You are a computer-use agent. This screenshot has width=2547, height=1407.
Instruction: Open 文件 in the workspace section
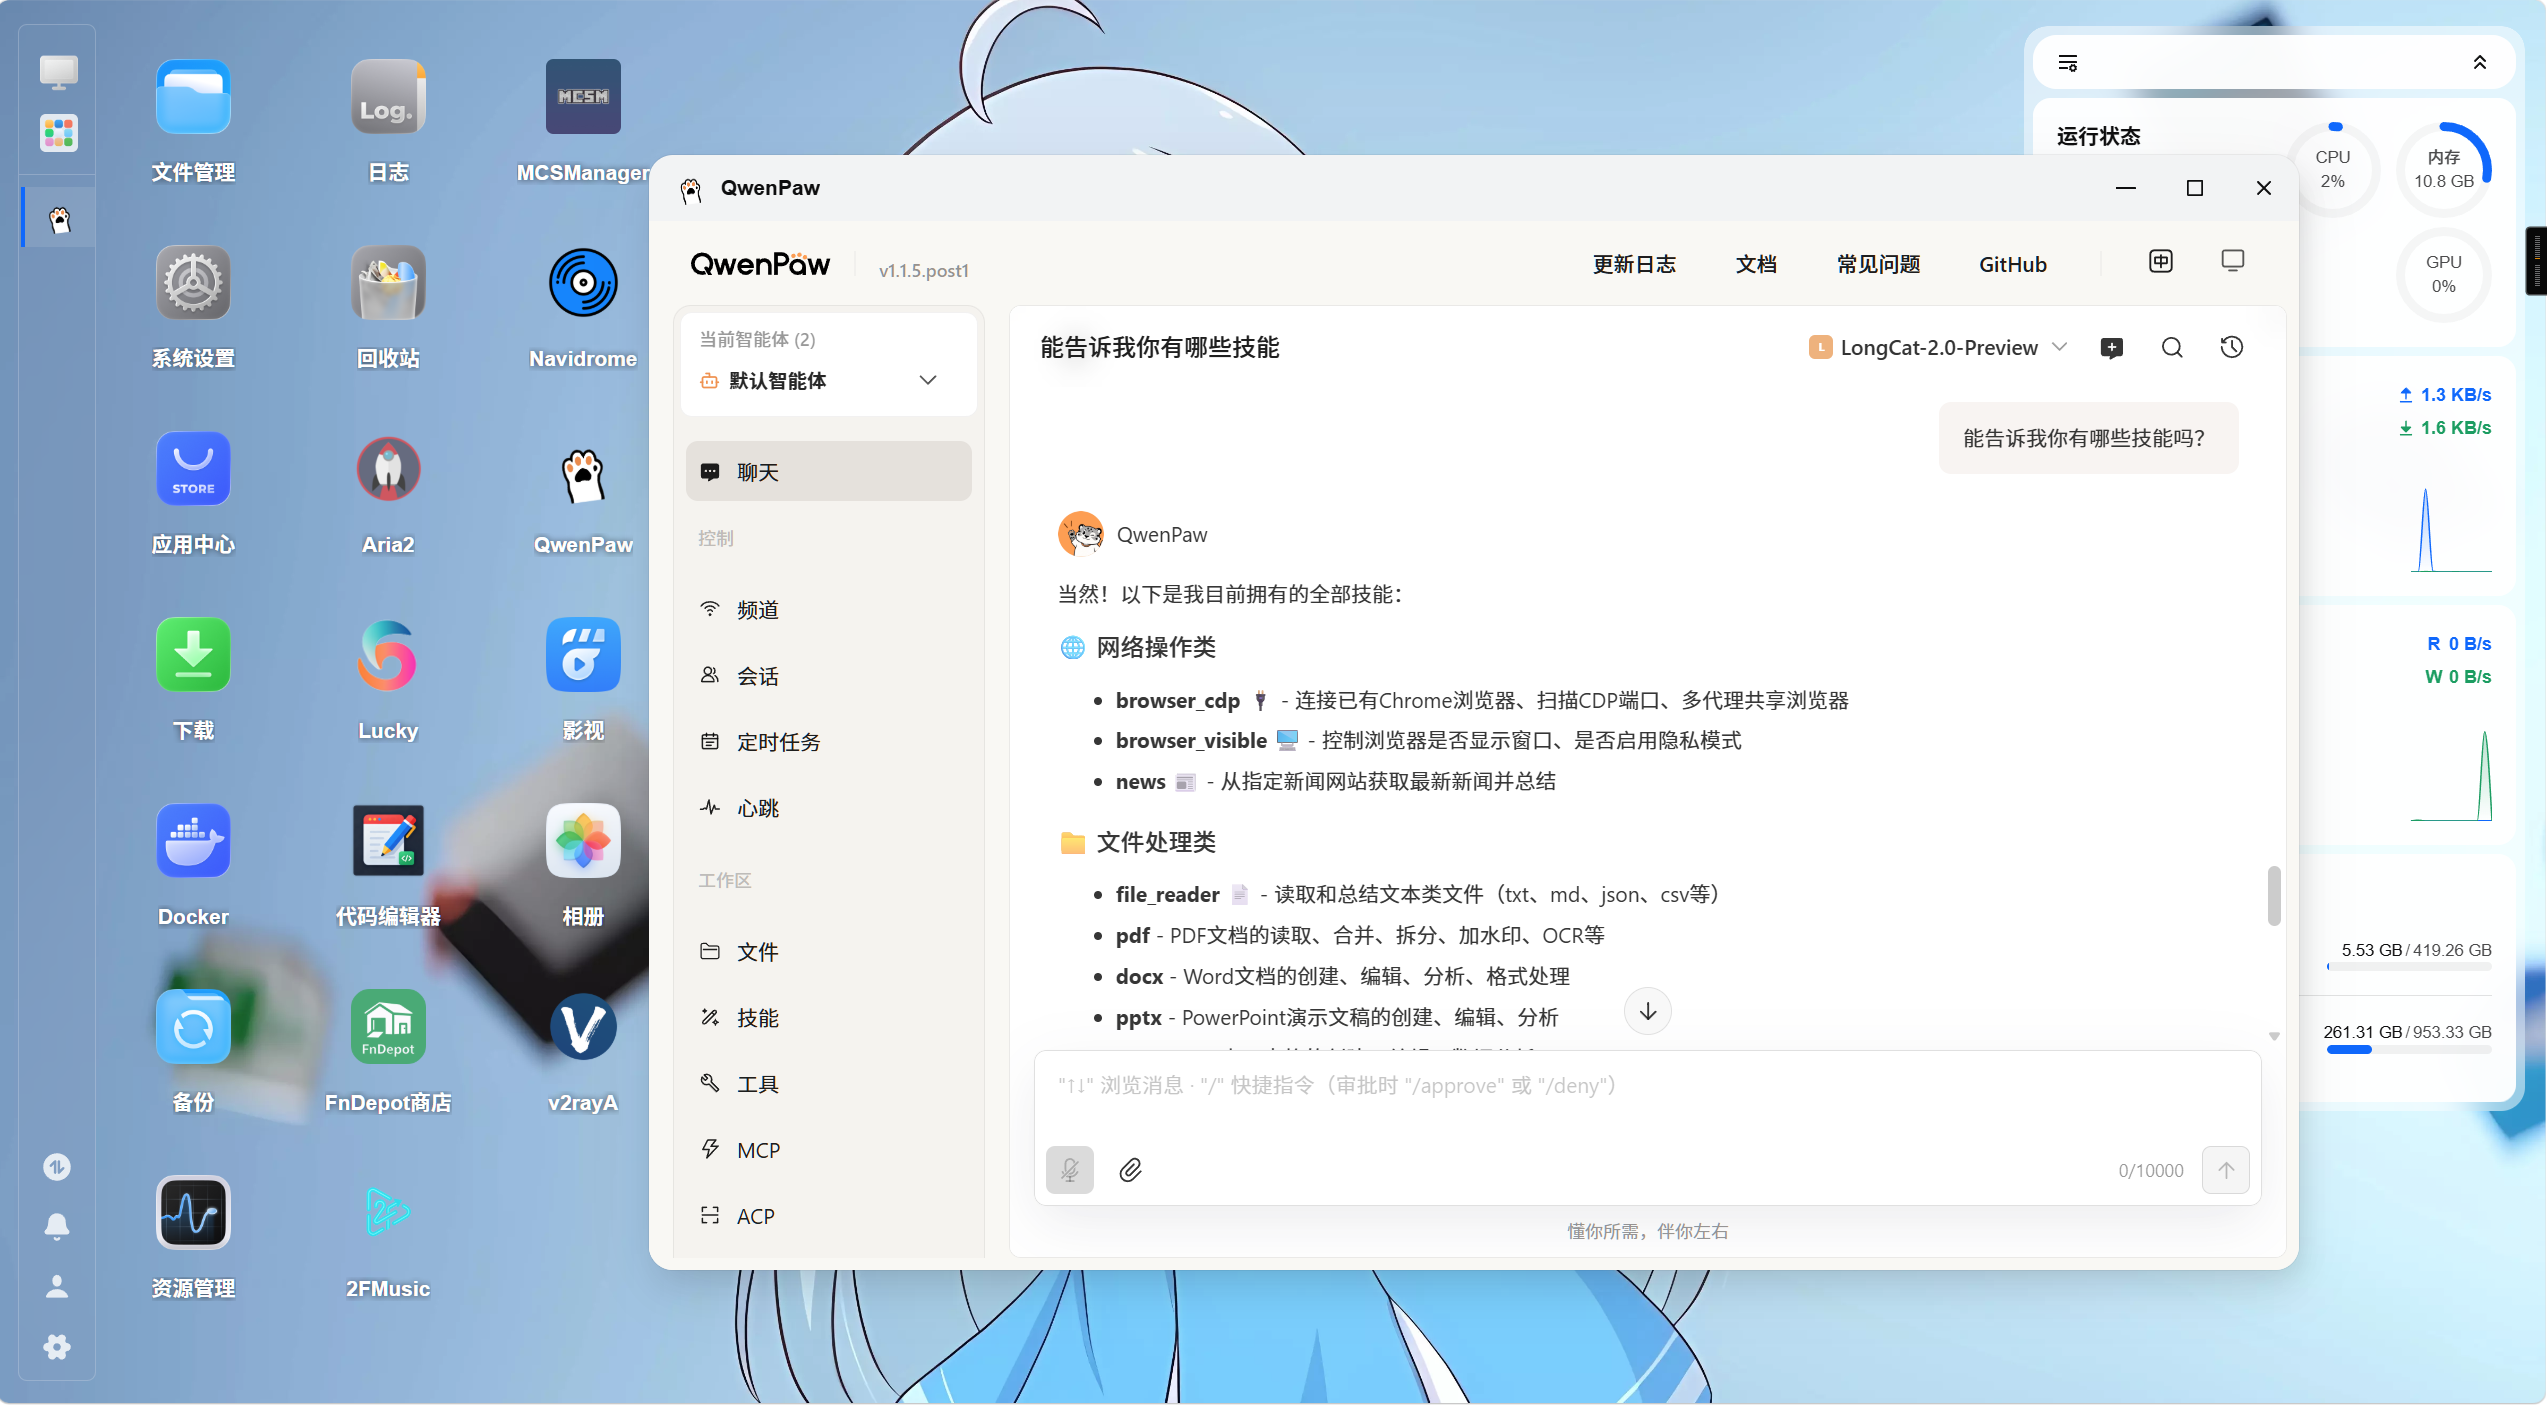[x=829, y=952]
